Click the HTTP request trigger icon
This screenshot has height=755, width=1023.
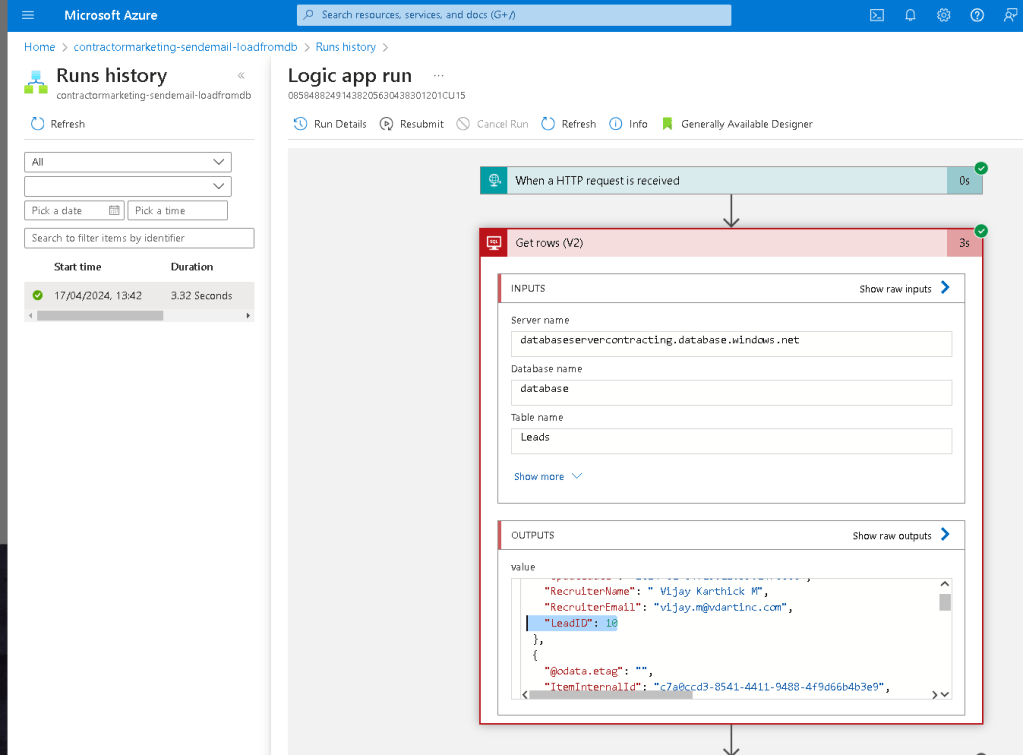pos(494,181)
